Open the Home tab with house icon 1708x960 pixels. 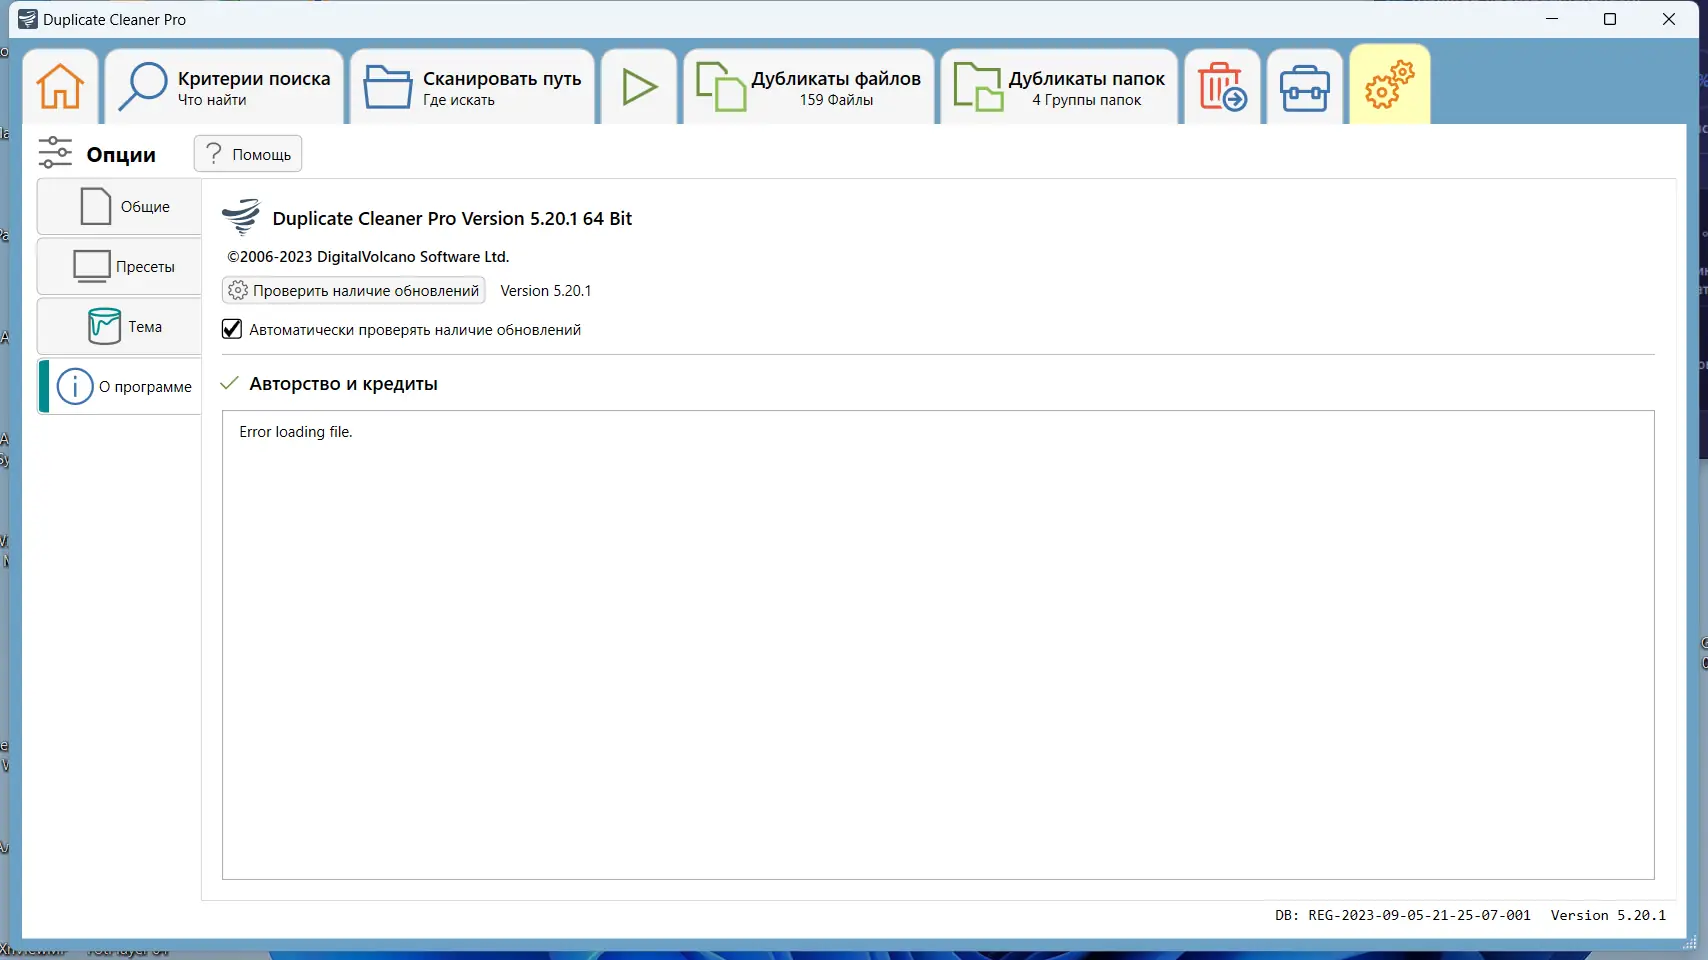coord(60,86)
